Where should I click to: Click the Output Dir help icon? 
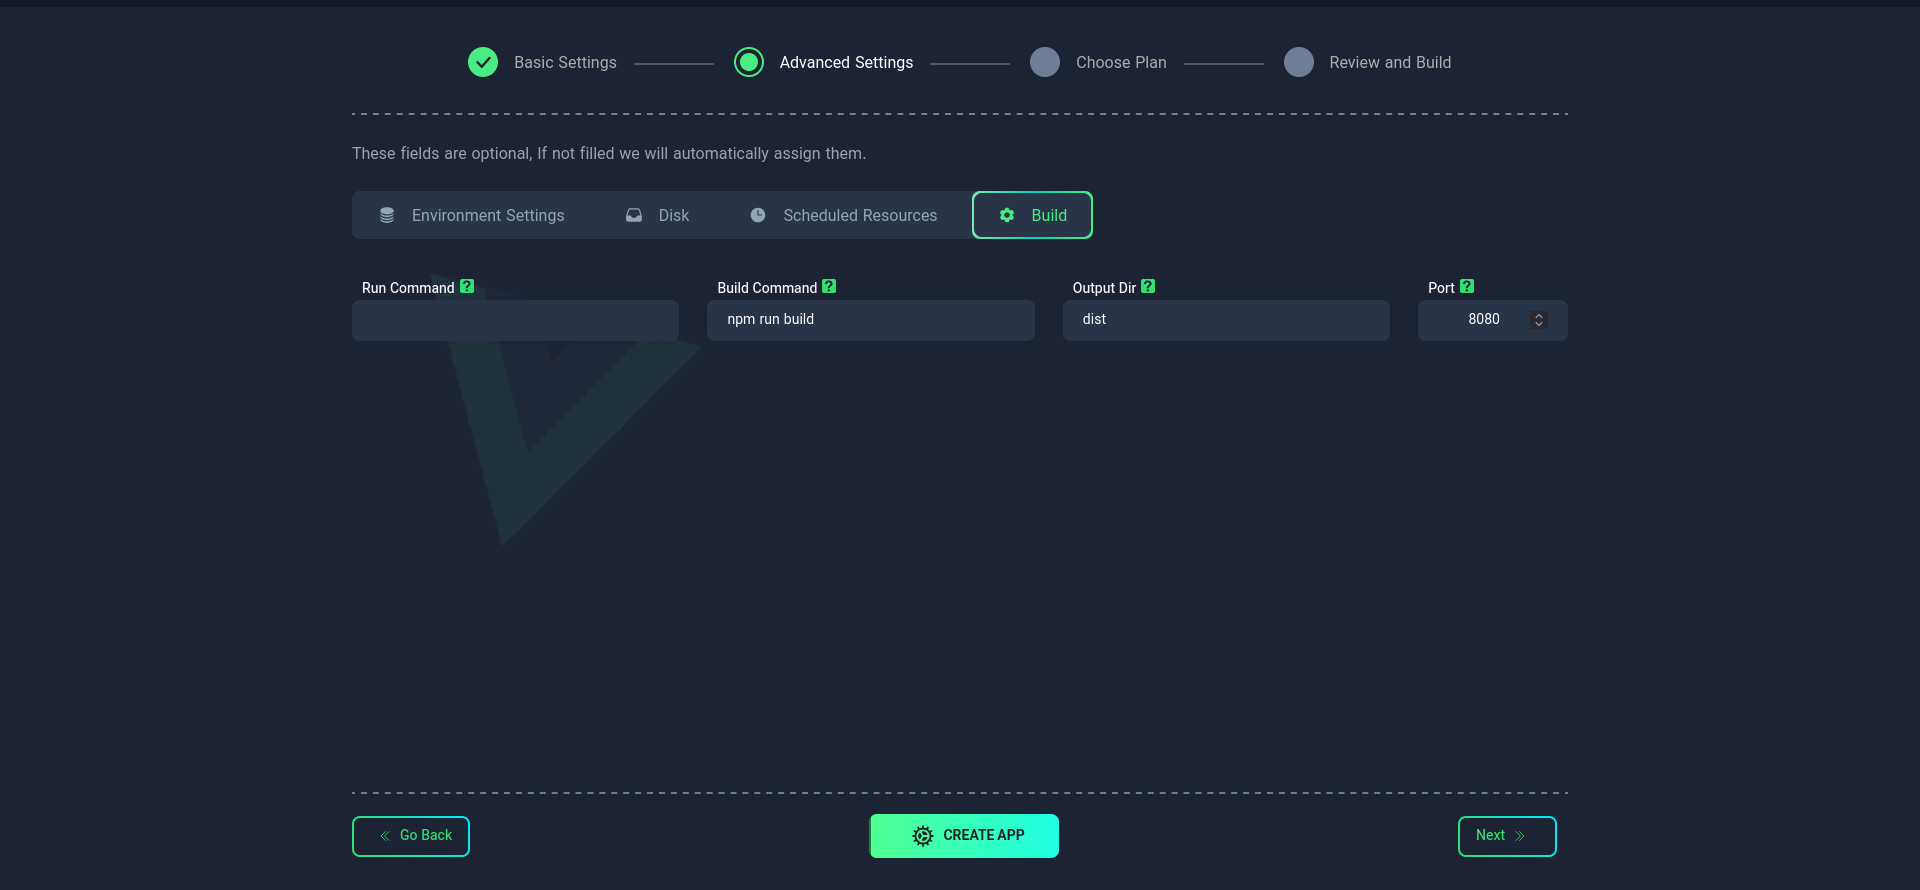pyautogui.click(x=1148, y=286)
